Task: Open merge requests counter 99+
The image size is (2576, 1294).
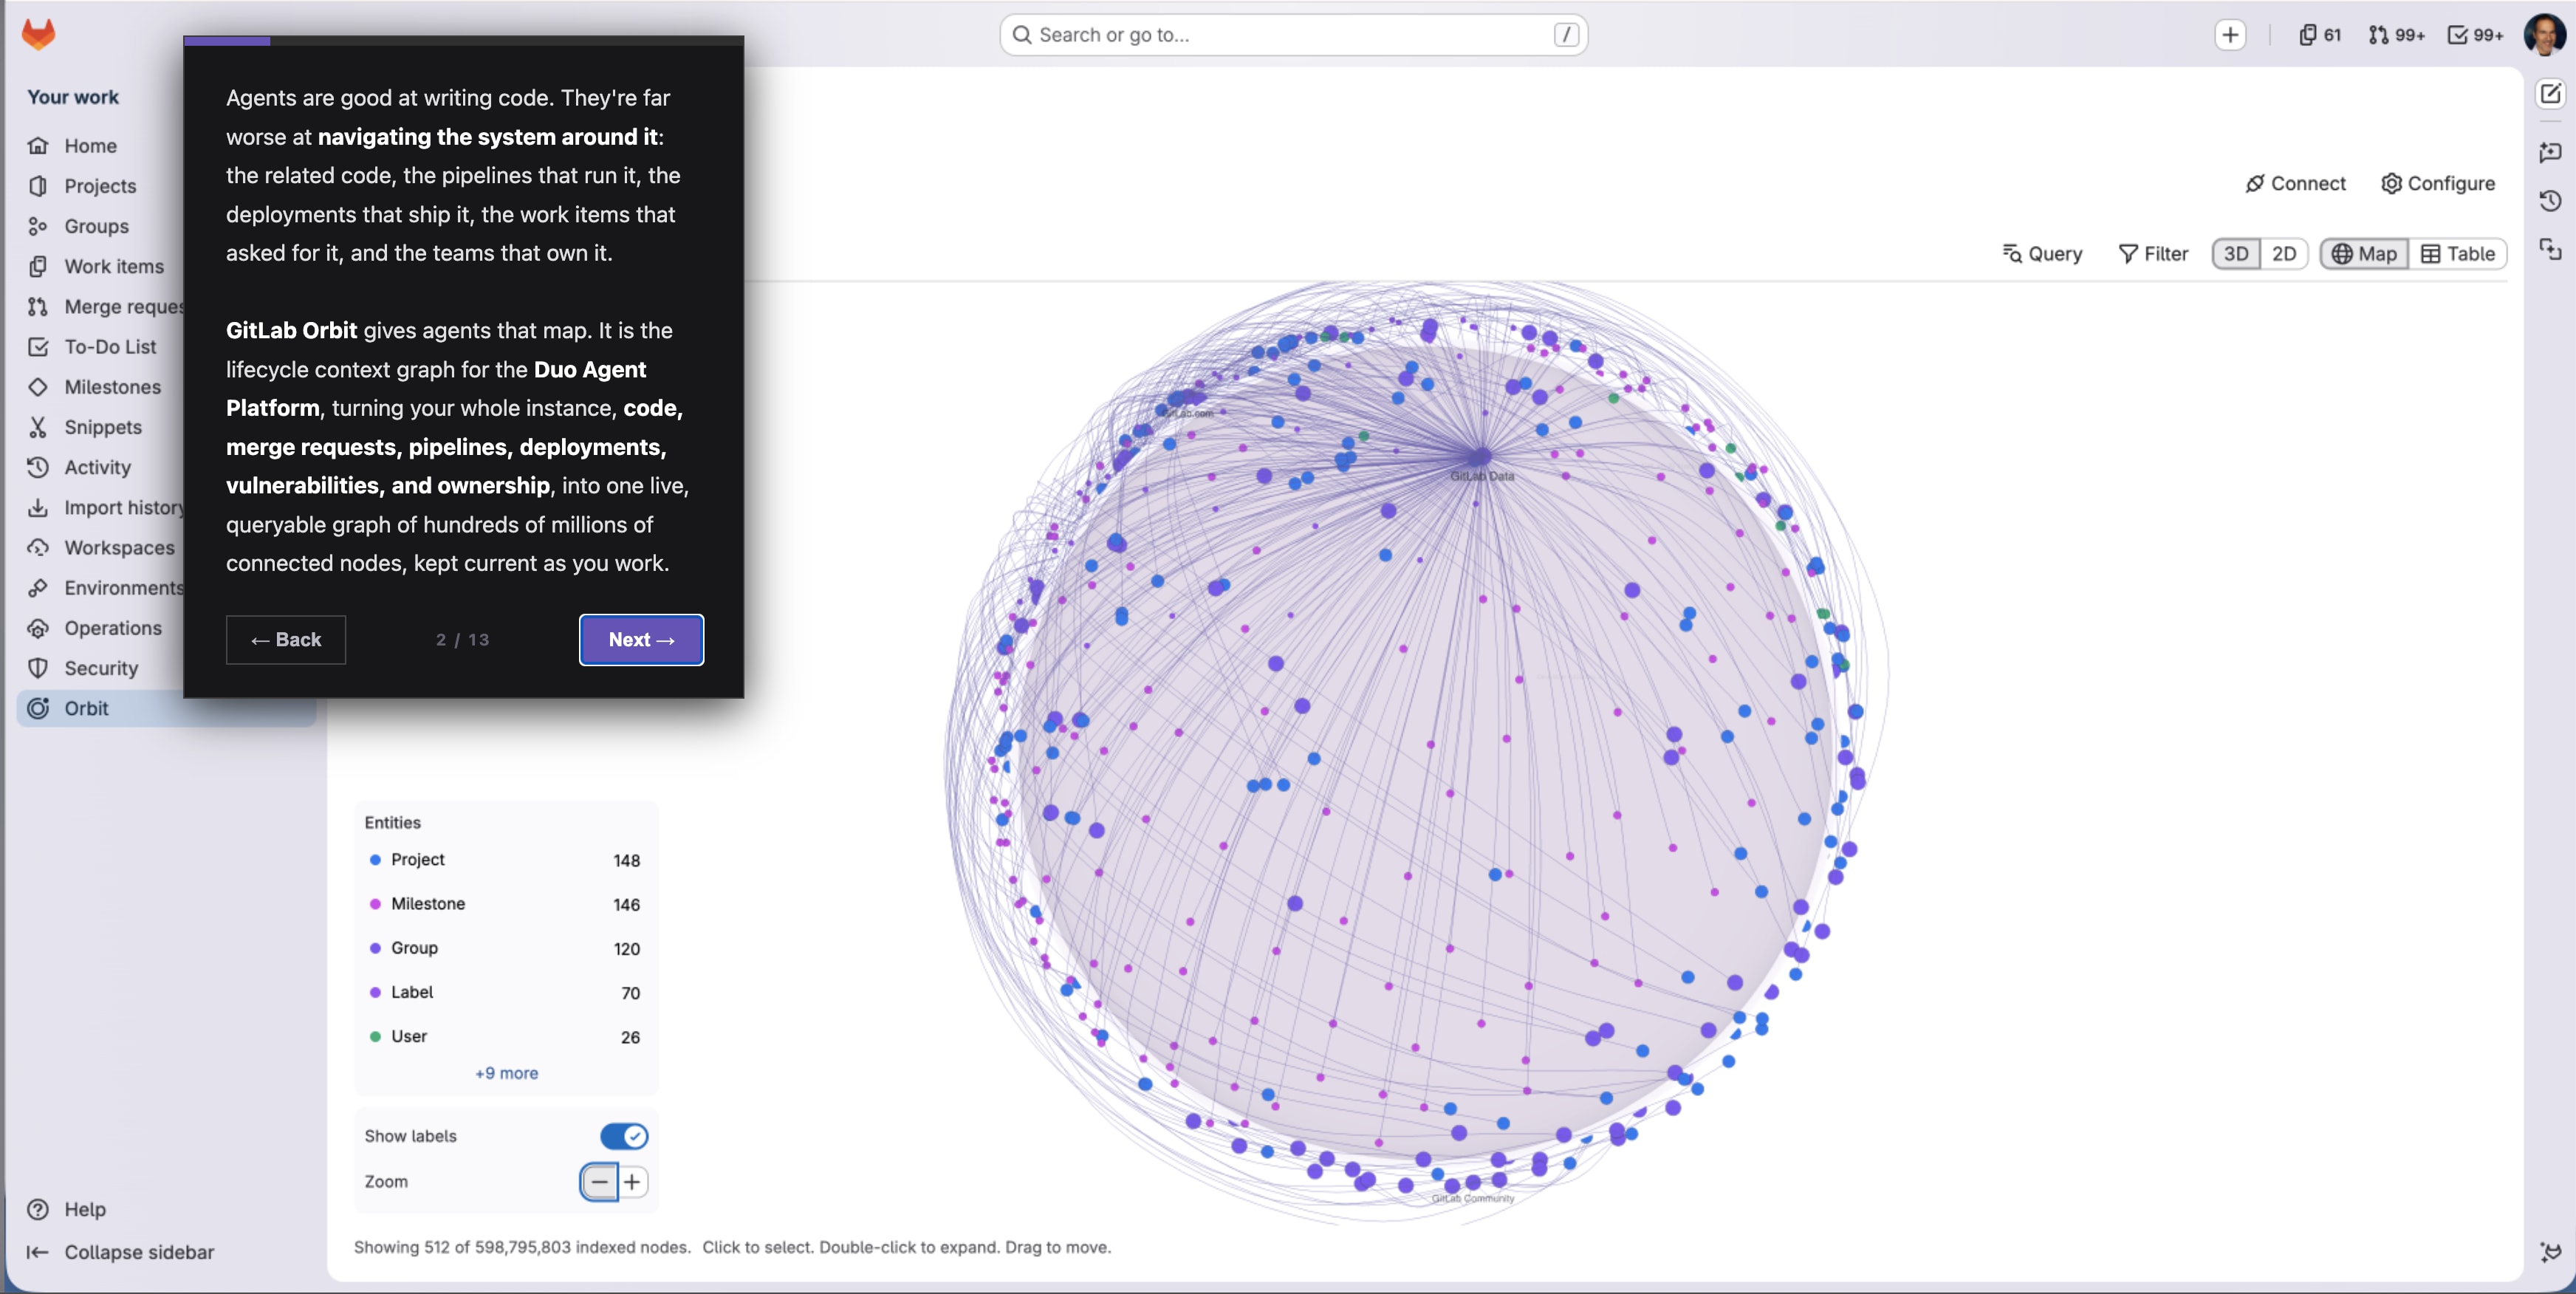Action: pyautogui.click(x=2396, y=35)
